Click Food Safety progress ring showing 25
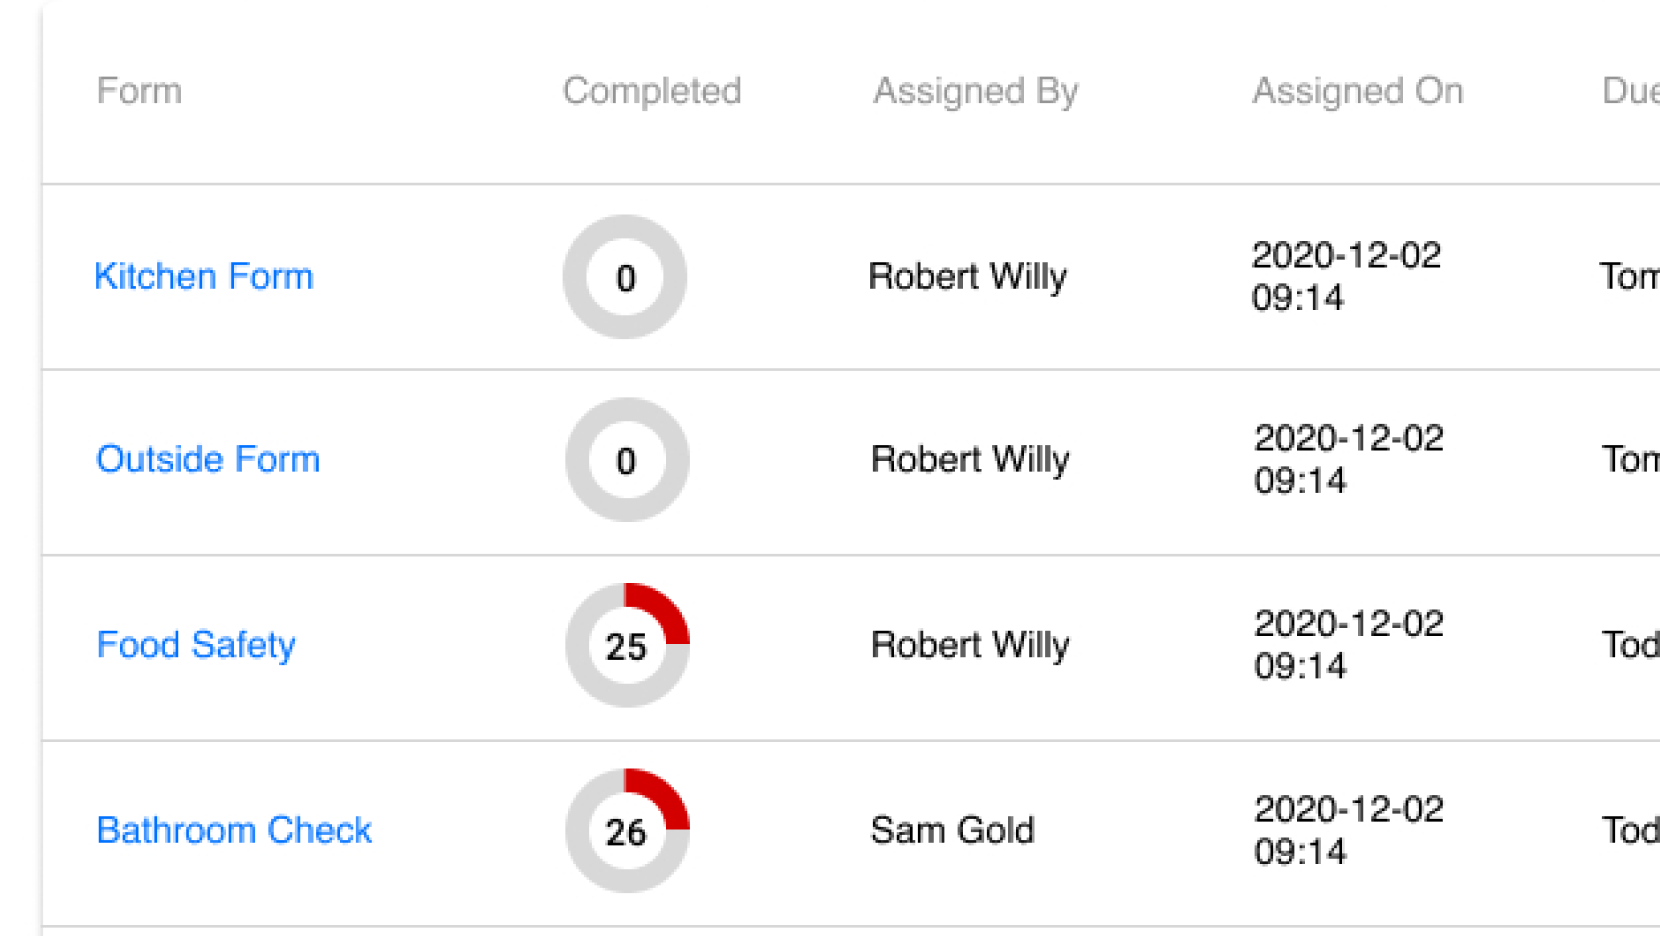 tap(626, 645)
